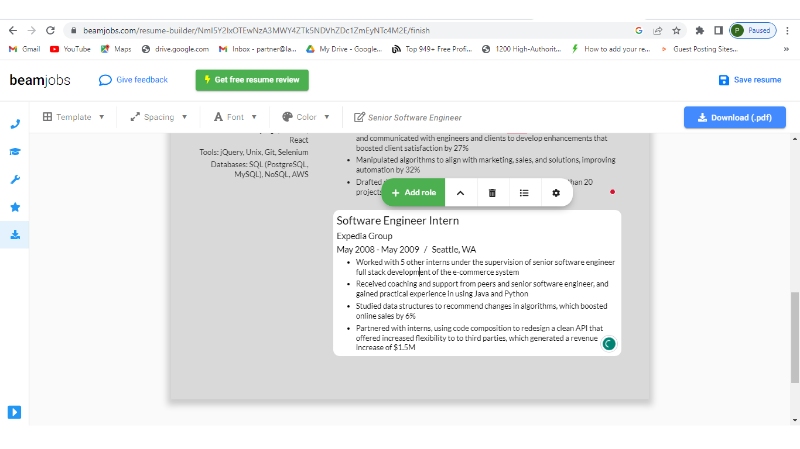Open the skills wrench section in sidebar

[15, 180]
